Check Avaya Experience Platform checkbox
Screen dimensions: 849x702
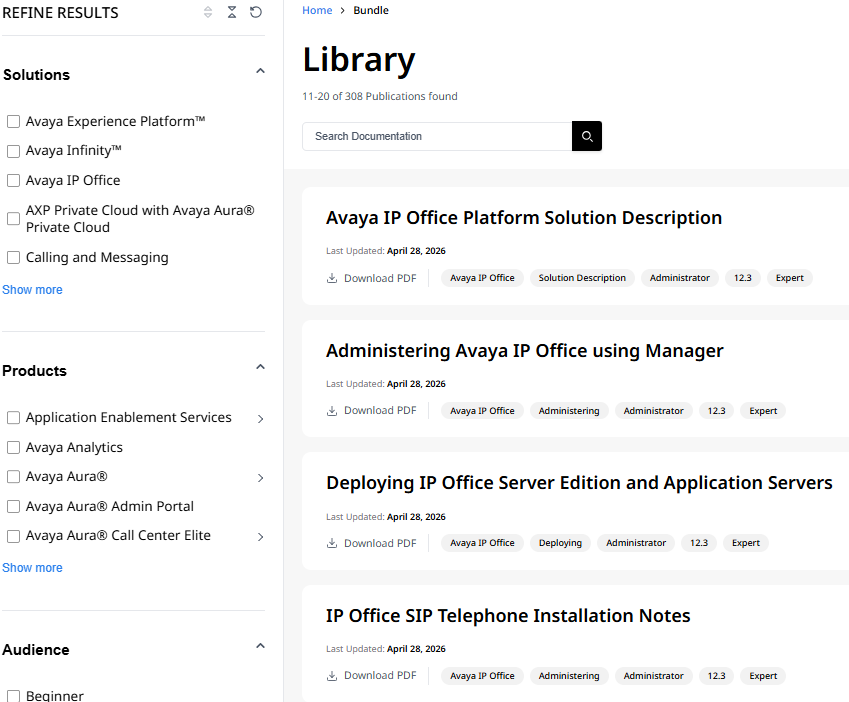click(x=14, y=121)
